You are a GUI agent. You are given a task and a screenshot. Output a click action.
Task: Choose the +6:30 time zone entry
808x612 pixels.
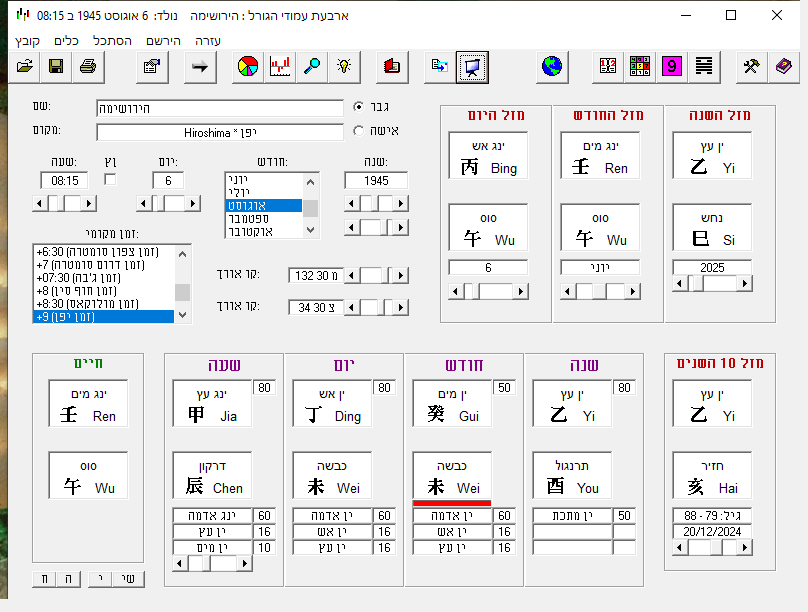click(104, 252)
